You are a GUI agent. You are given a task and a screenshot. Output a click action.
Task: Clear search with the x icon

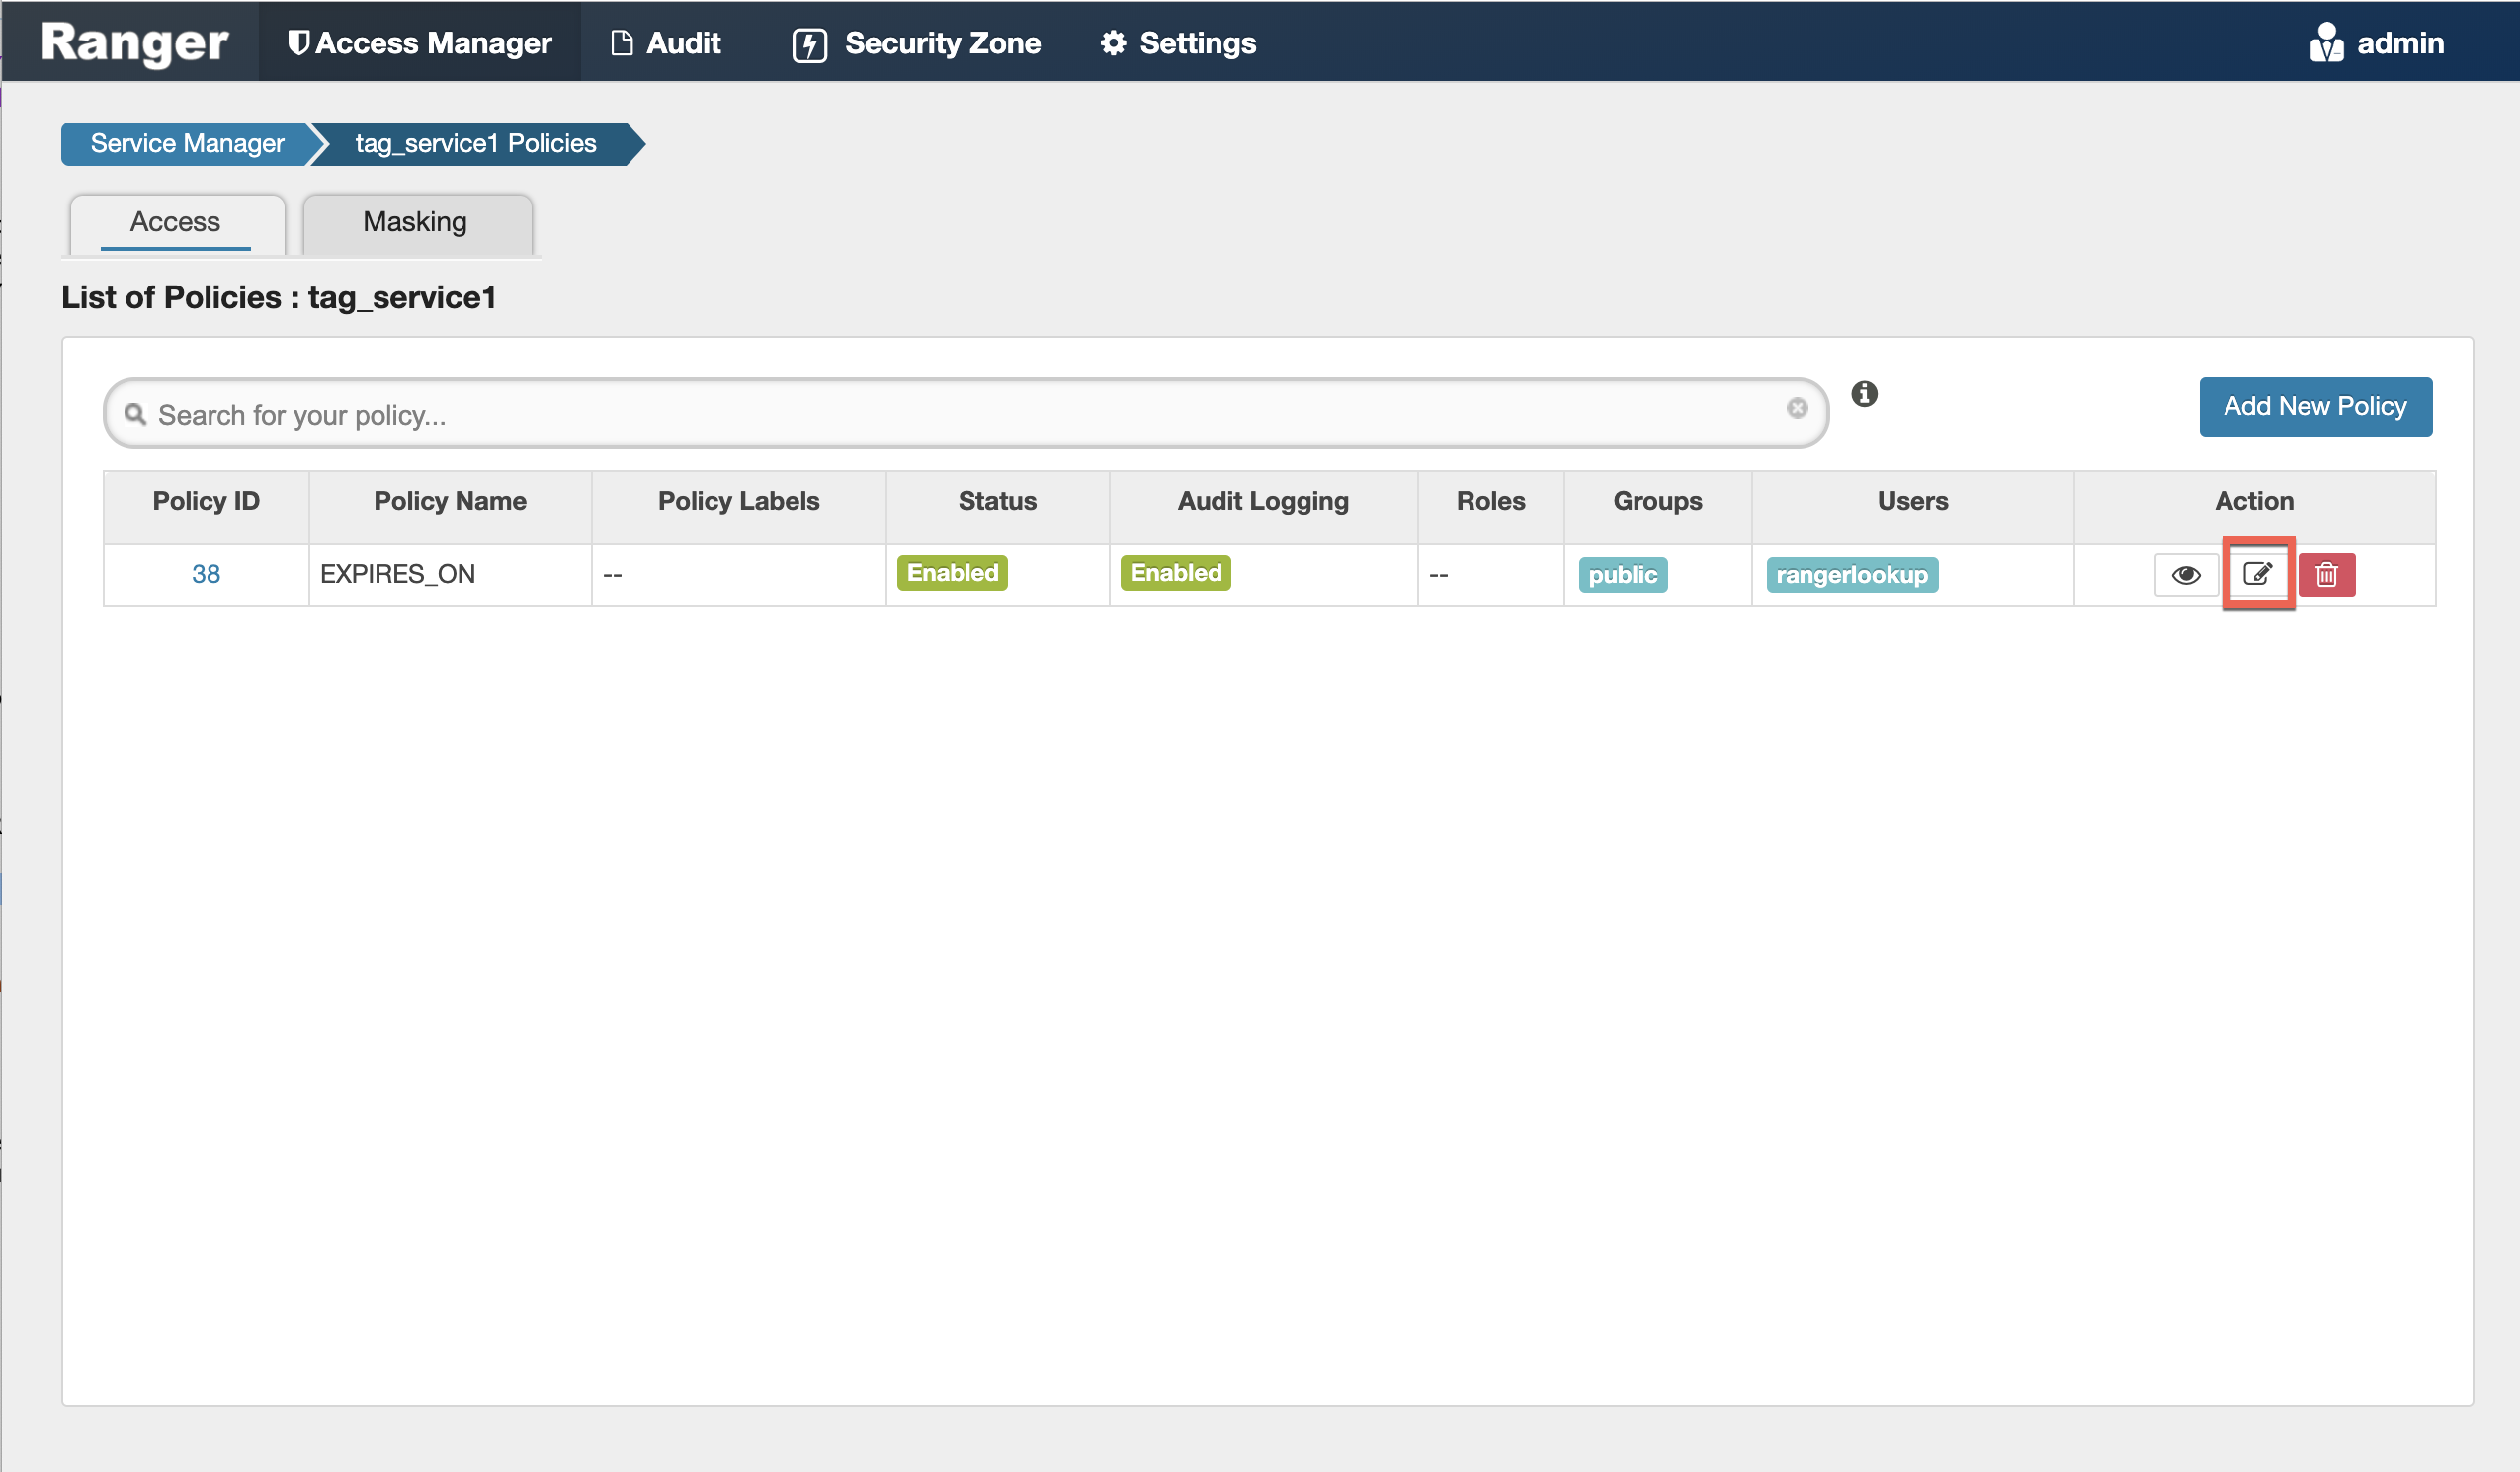coord(1797,408)
